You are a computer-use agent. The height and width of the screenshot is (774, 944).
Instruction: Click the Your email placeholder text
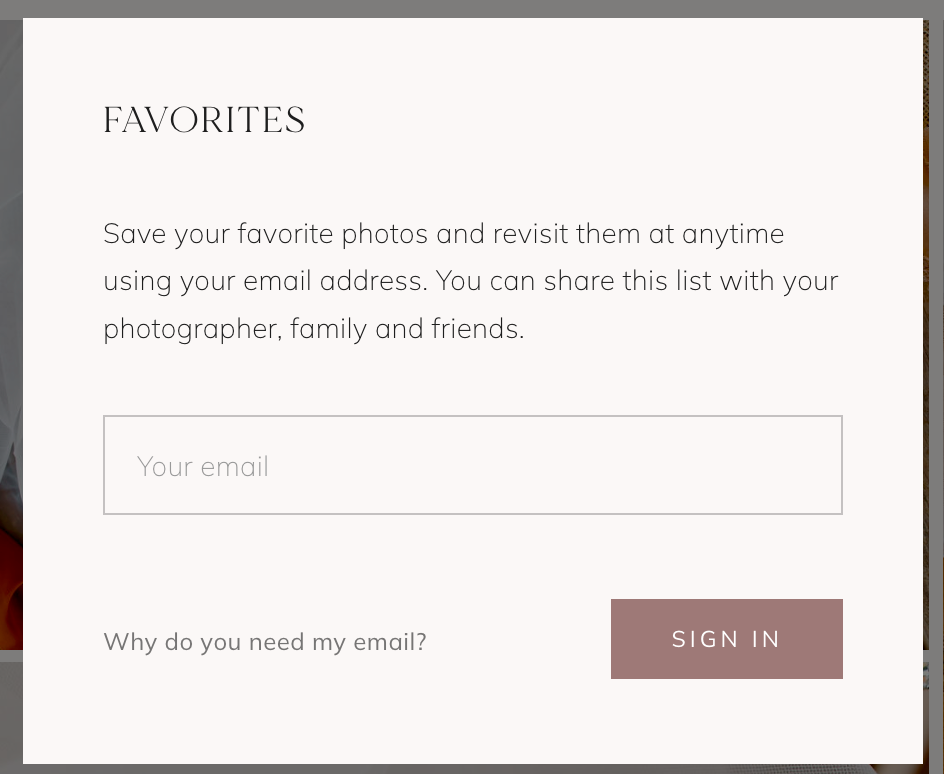coord(203,466)
